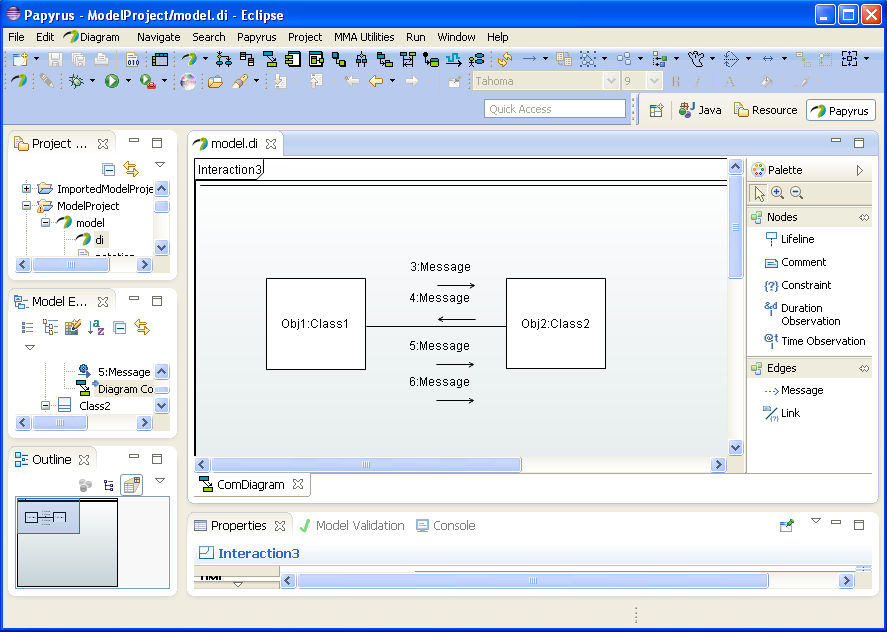This screenshot has width=887, height=632.
Task: Open the Run configurations dropdown arrow
Action: (x=128, y=81)
